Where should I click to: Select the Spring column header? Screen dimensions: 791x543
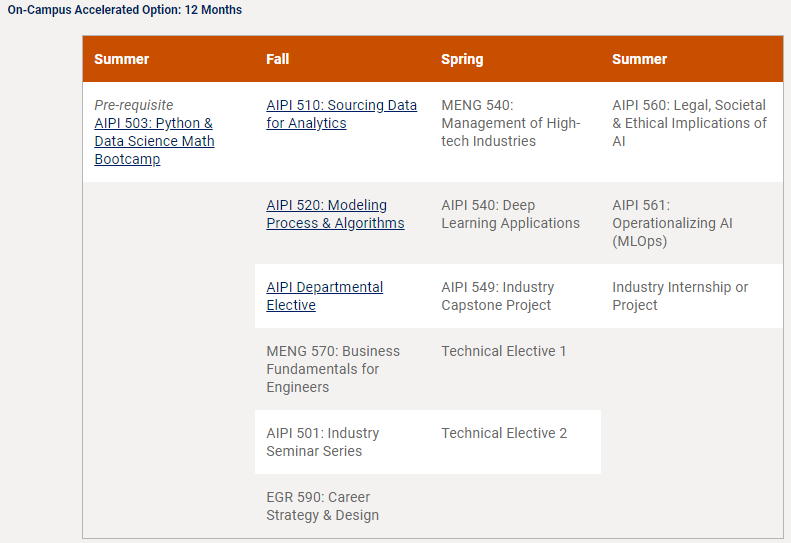pos(462,59)
